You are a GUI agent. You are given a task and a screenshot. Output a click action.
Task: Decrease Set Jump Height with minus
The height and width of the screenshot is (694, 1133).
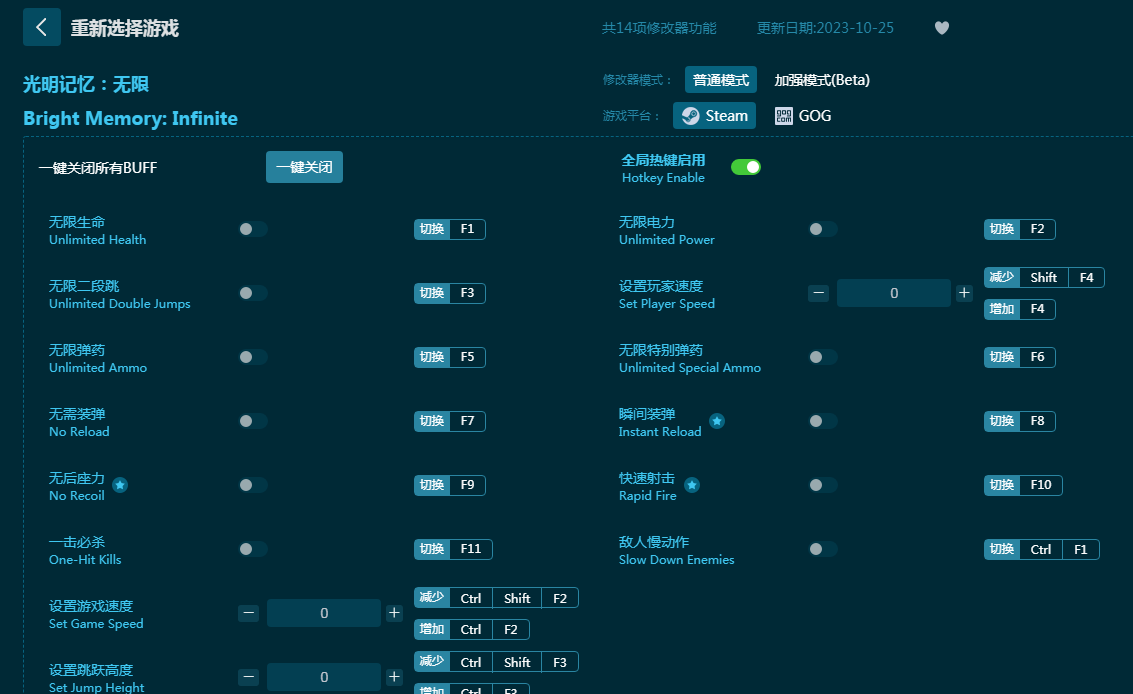click(x=248, y=677)
